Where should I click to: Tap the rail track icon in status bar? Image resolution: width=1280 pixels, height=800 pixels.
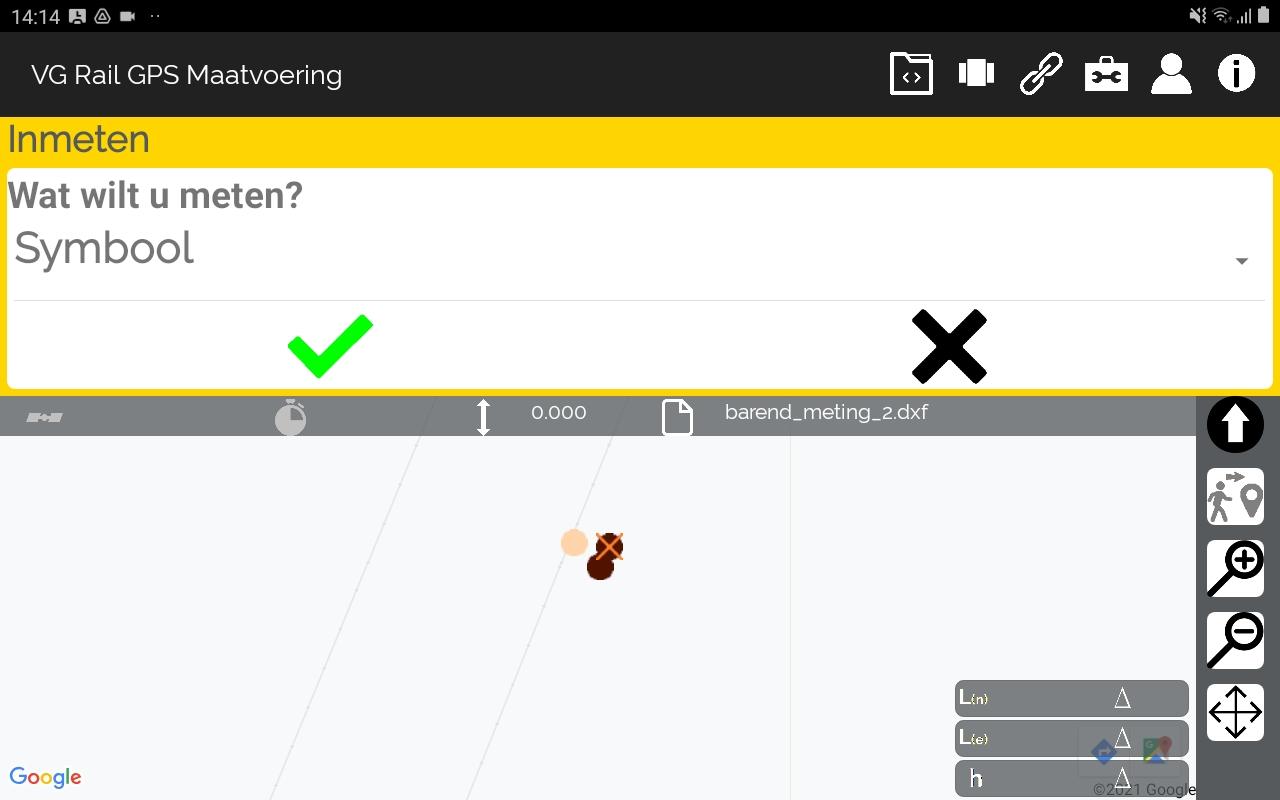45,417
